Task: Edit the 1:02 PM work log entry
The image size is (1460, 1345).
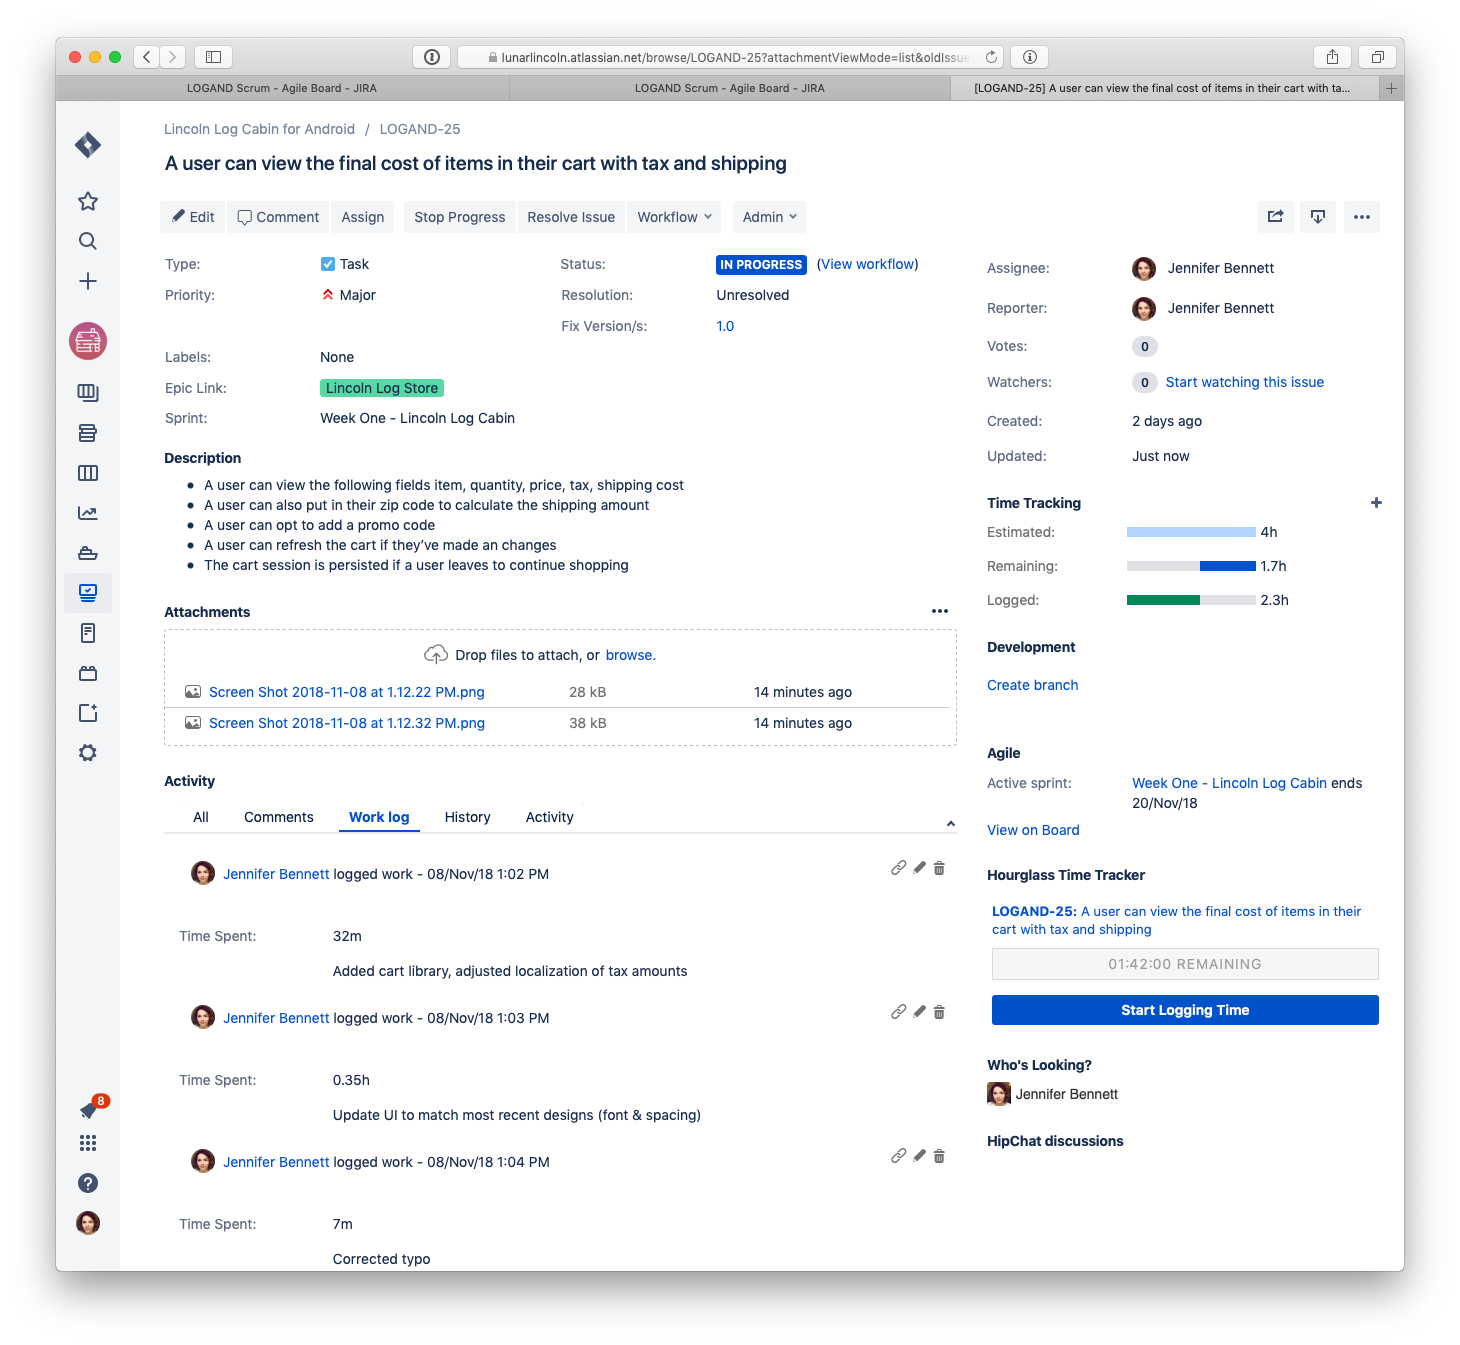Action: coord(919,868)
